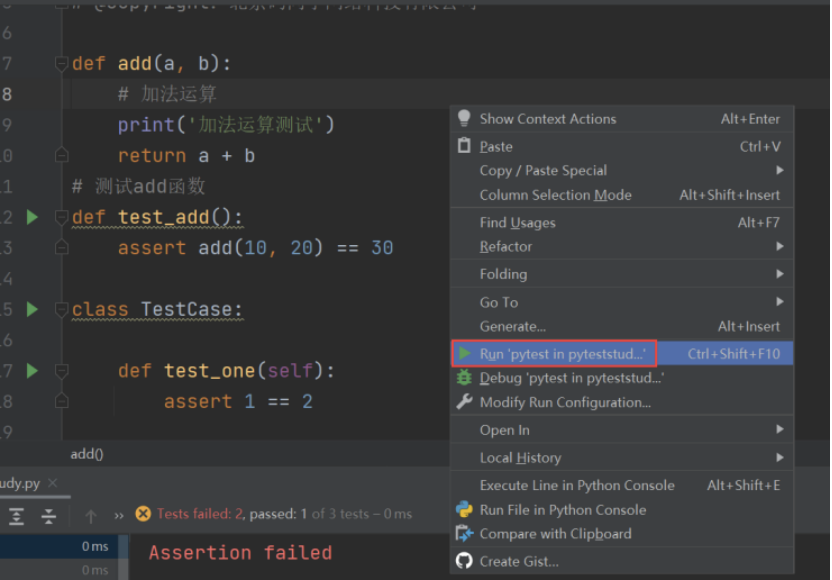832x580 pixels.
Task: Open the Go To submenu
Action: click(622, 302)
